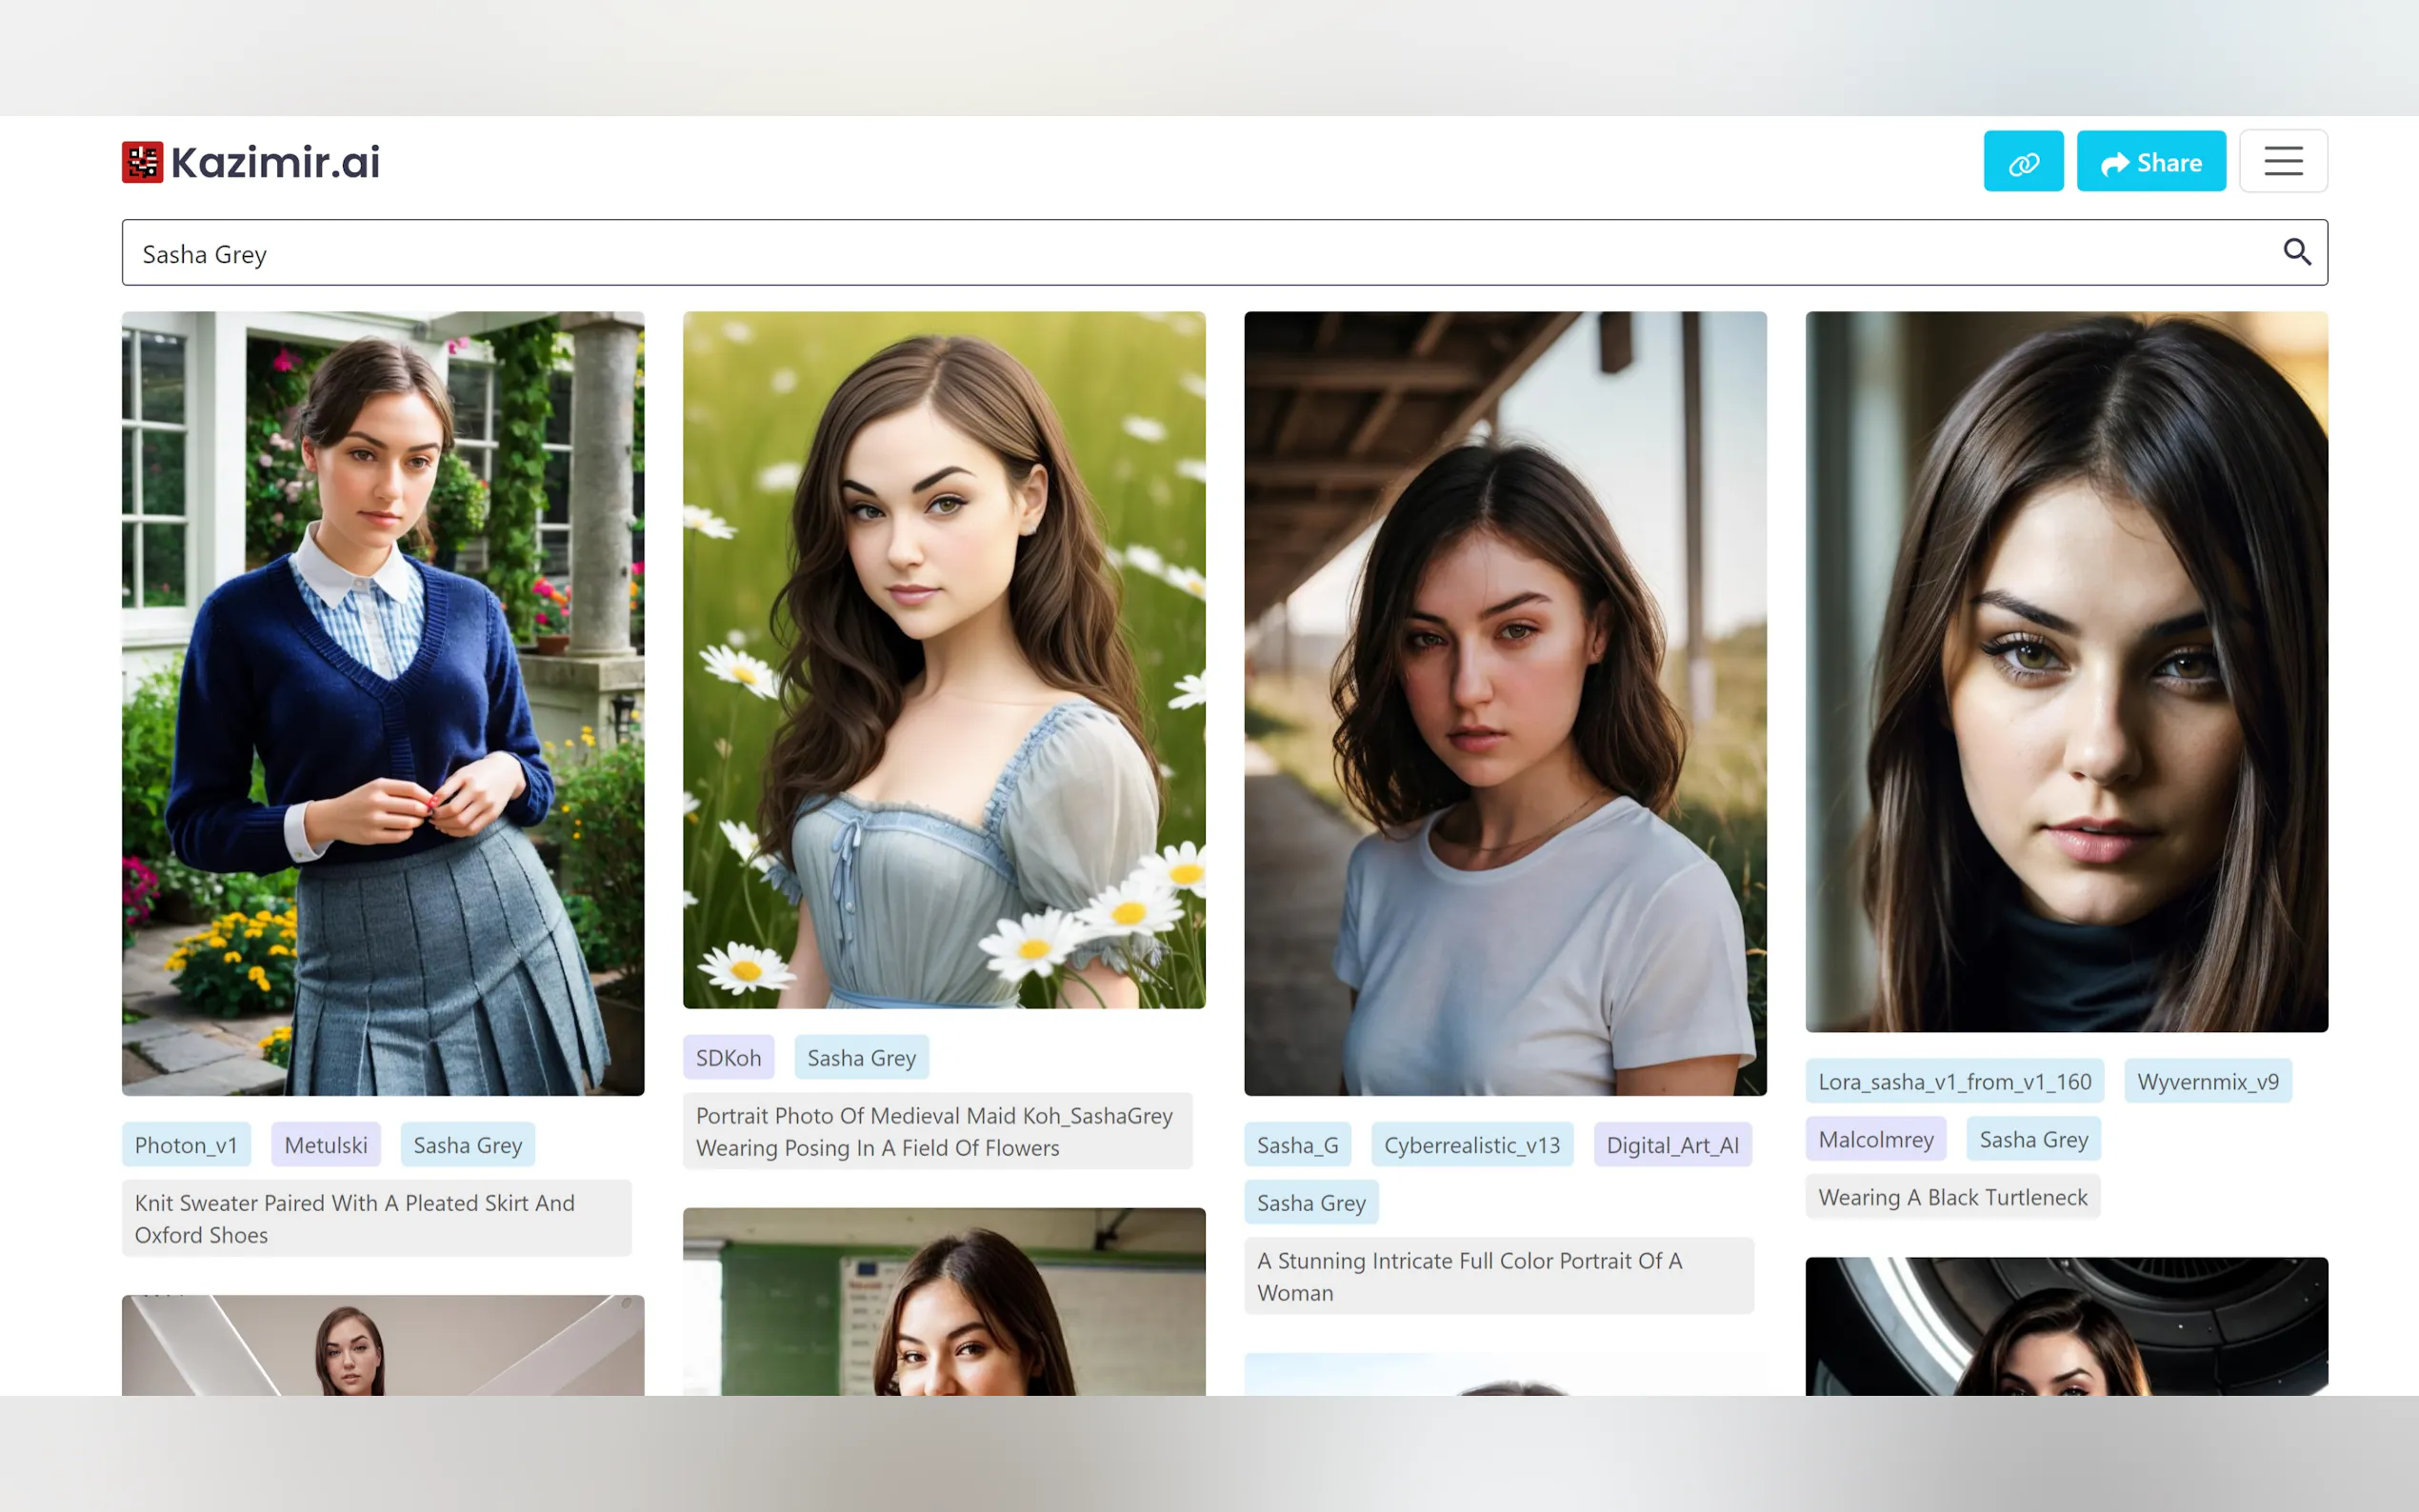Select the Wyvernmix_v9 tag
This screenshot has width=2419, height=1512.
[x=2207, y=1082]
